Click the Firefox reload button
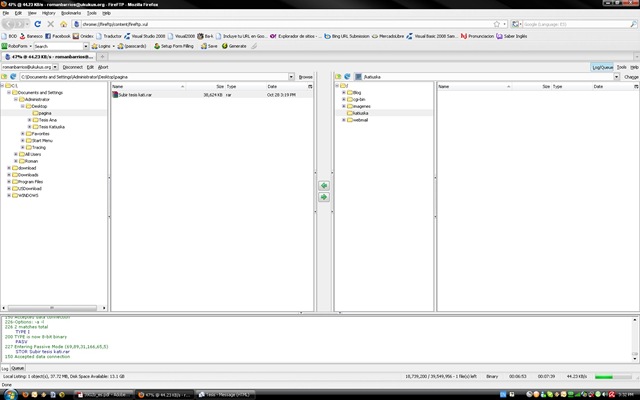 click(38, 24)
